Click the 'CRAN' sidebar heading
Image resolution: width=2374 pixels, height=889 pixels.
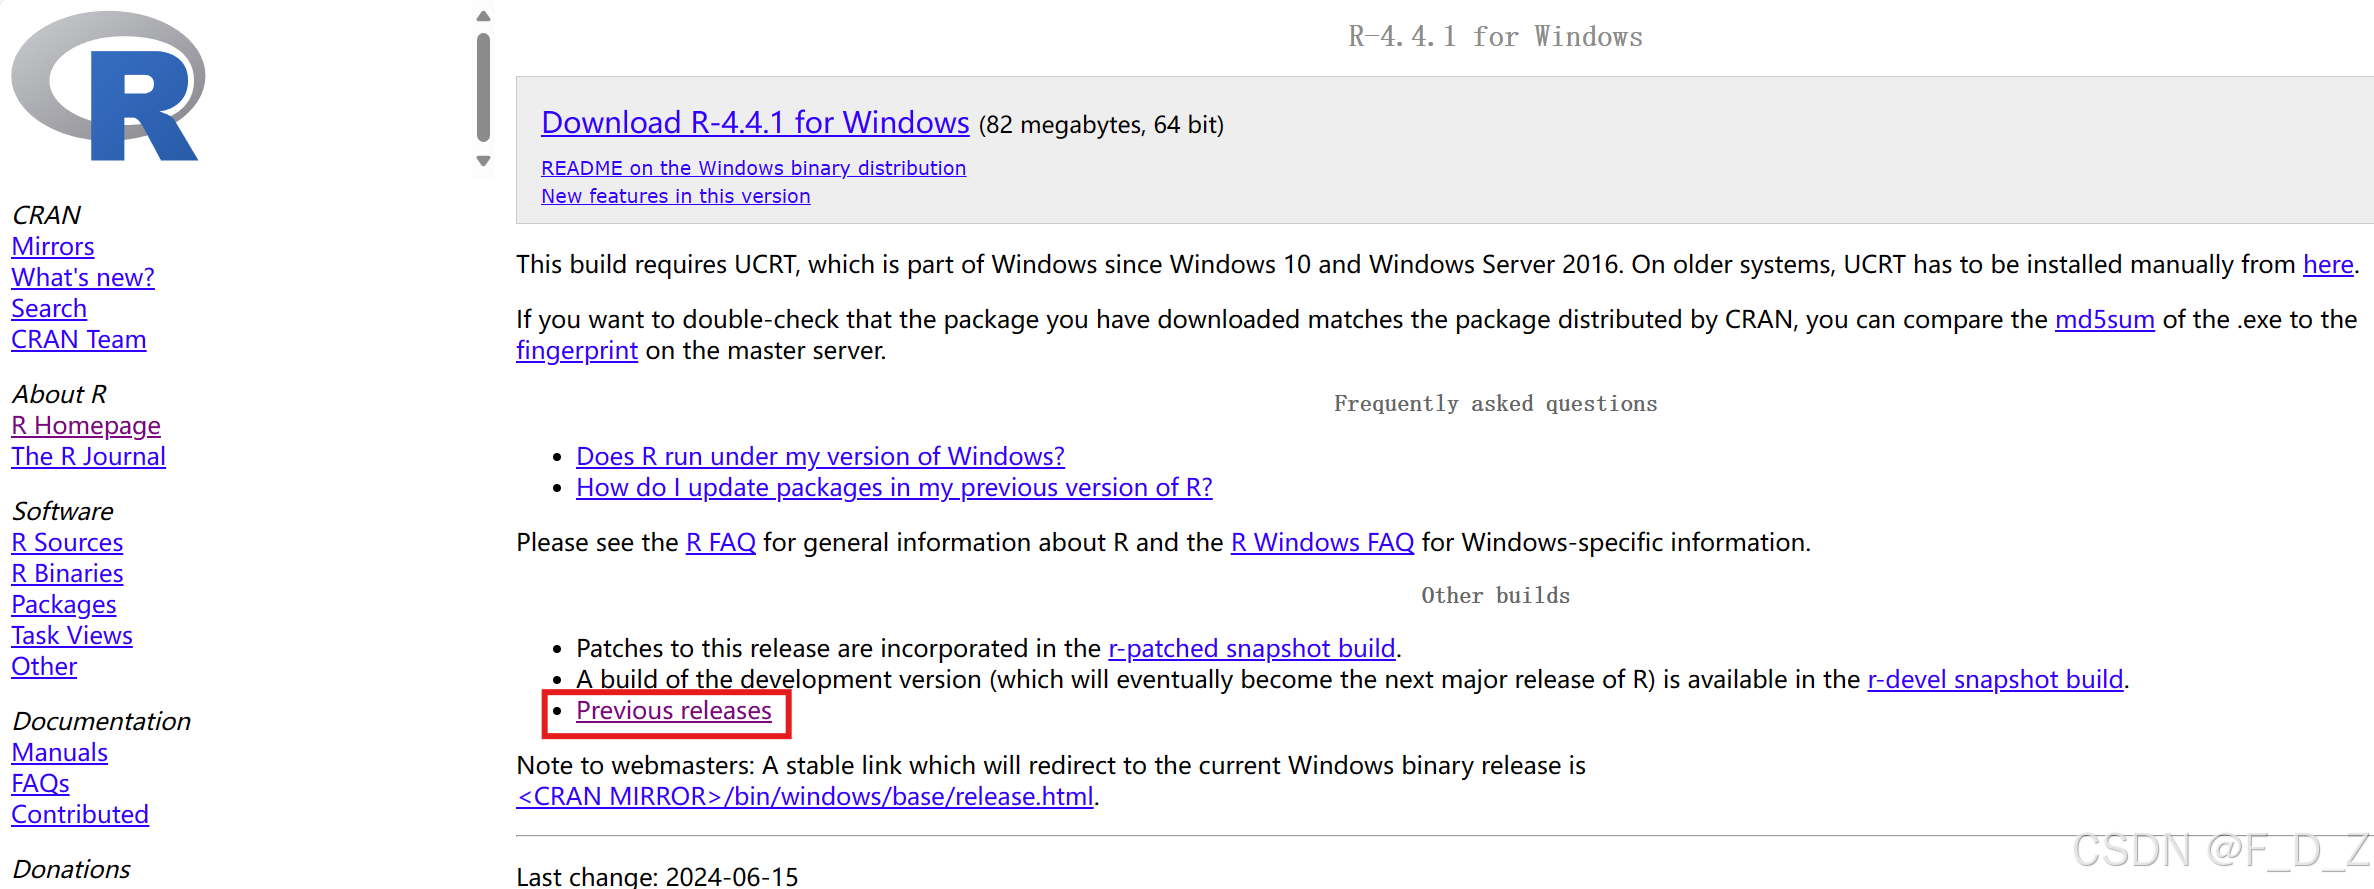[x=46, y=215]
